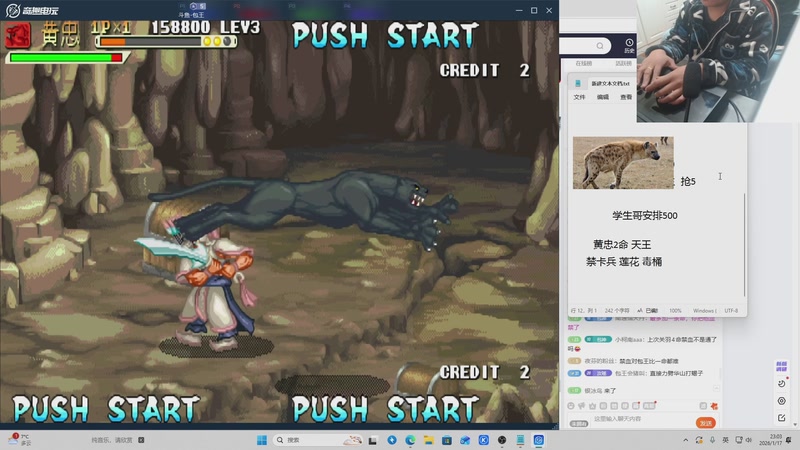This screenshot has height=450, width=800.
Task: Open the 查看 menu in Notepad
Action: pos(626,97)
